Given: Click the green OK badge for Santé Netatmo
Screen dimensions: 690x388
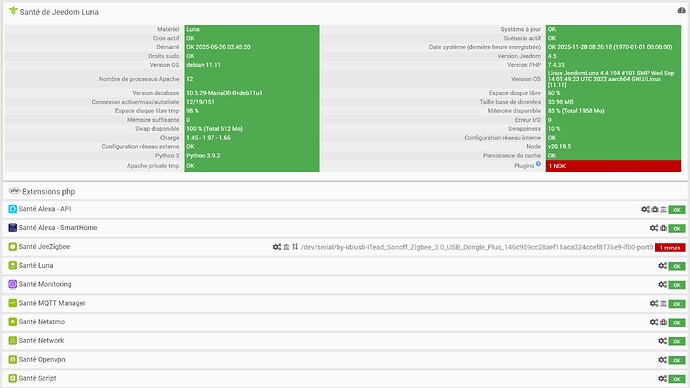Looking at the screenshot, I should (677, 322).
